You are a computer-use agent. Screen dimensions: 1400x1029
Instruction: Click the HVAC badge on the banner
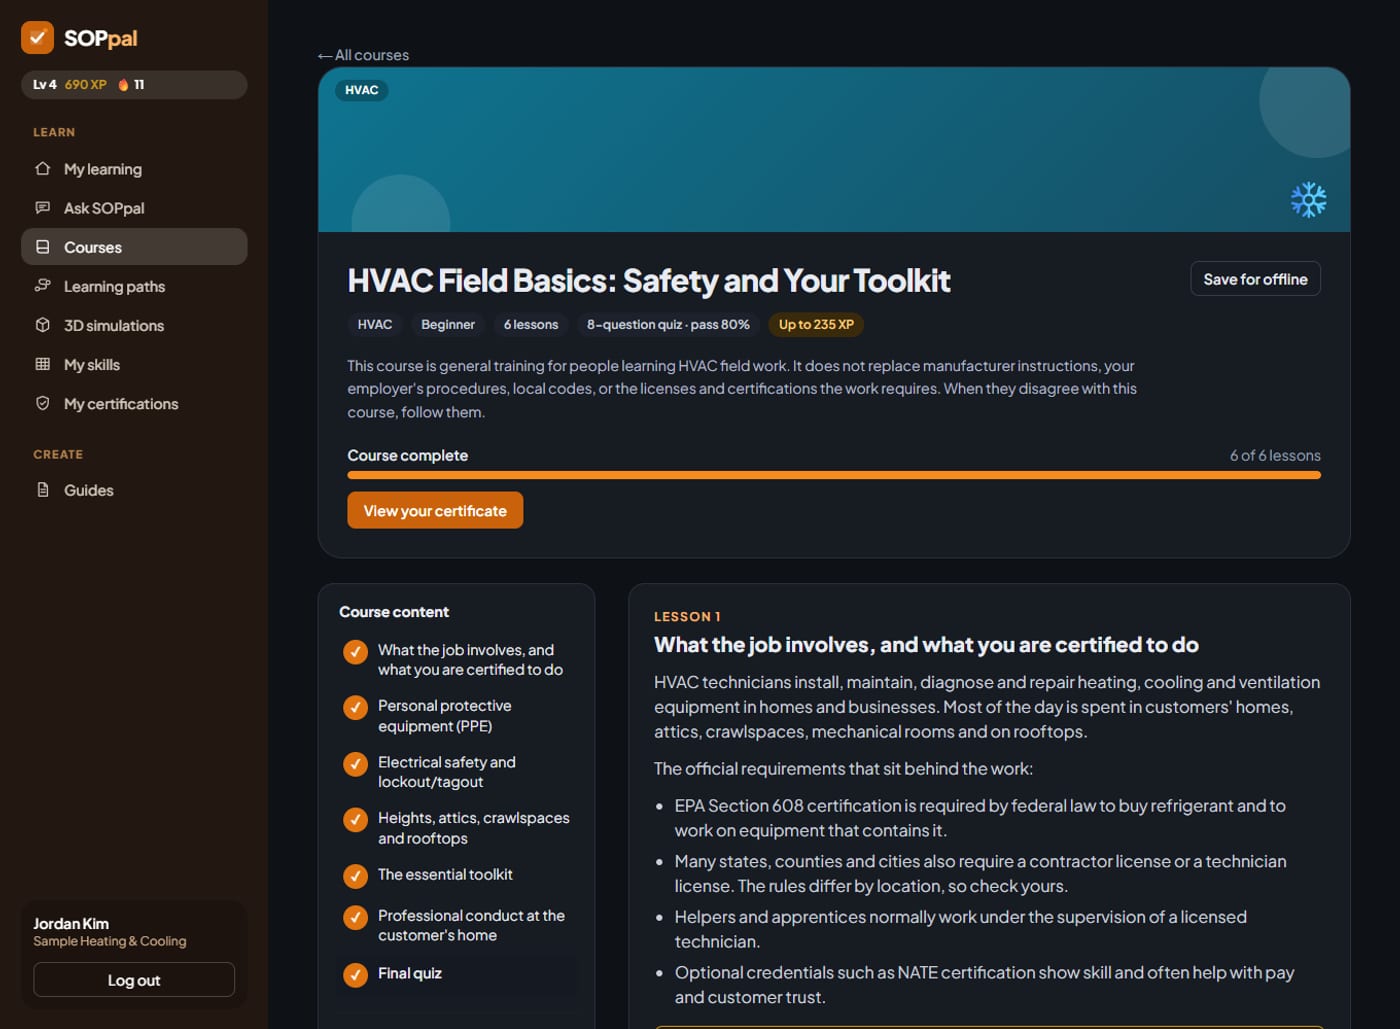coord(361,90)
